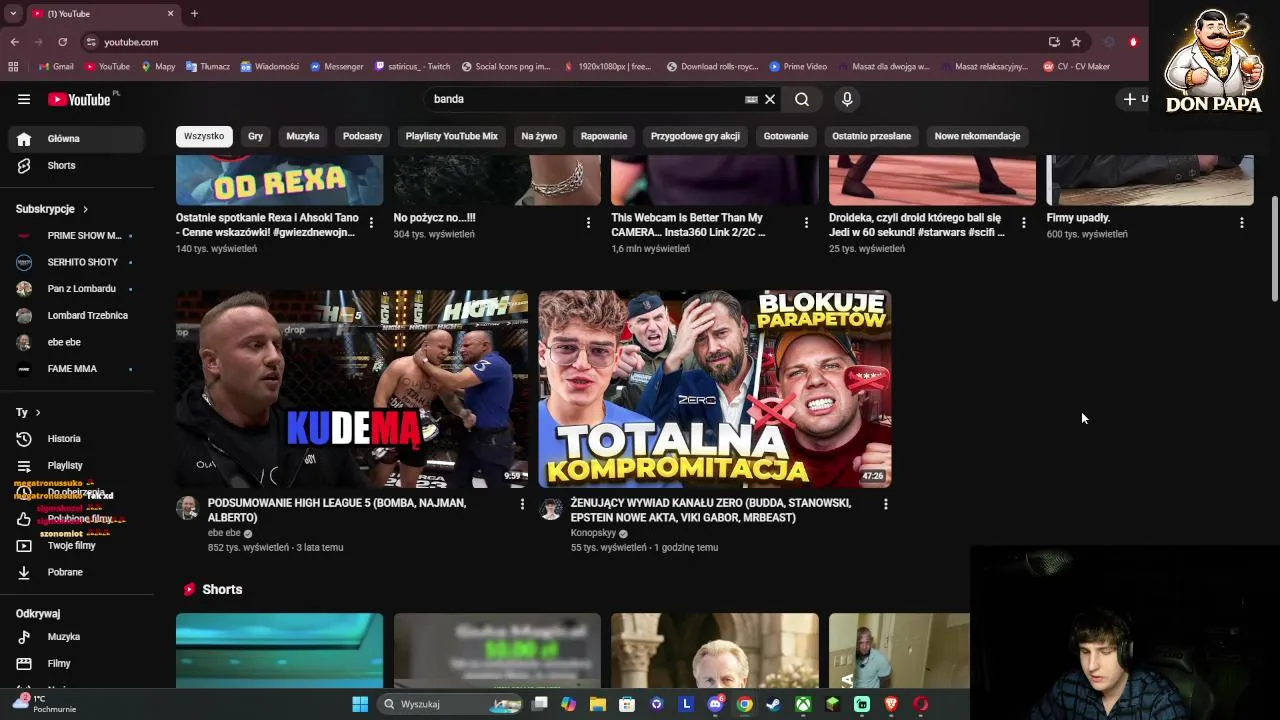Open Pobrane downloads in the sidebar

pos(75,572)
